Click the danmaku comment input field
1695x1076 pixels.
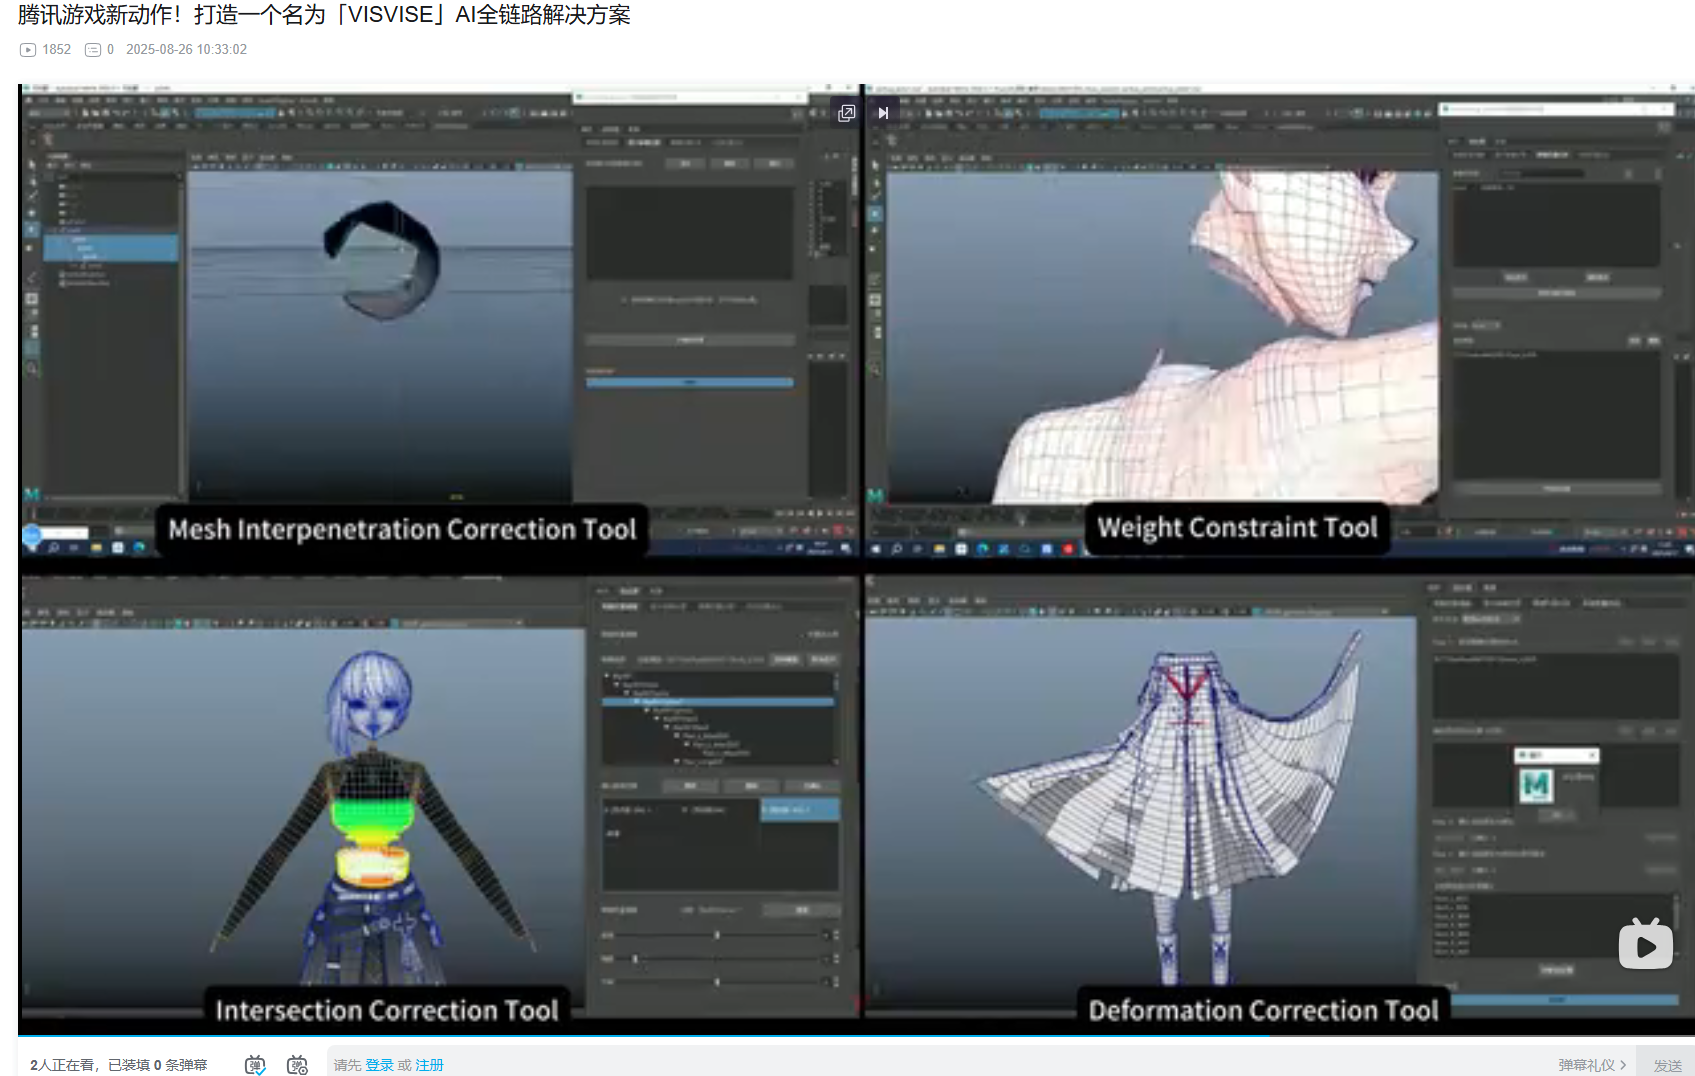[x=900, y=1065]
